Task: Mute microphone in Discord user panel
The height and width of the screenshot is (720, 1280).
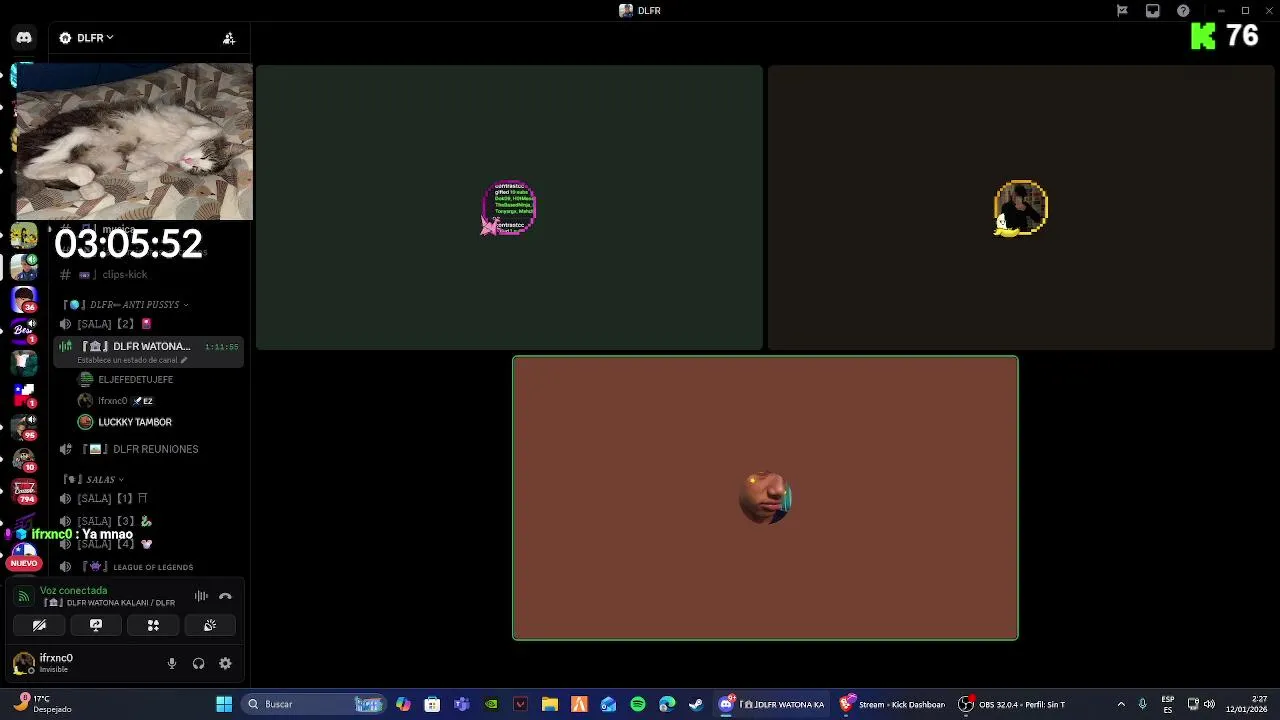Action: coord(171,663)
